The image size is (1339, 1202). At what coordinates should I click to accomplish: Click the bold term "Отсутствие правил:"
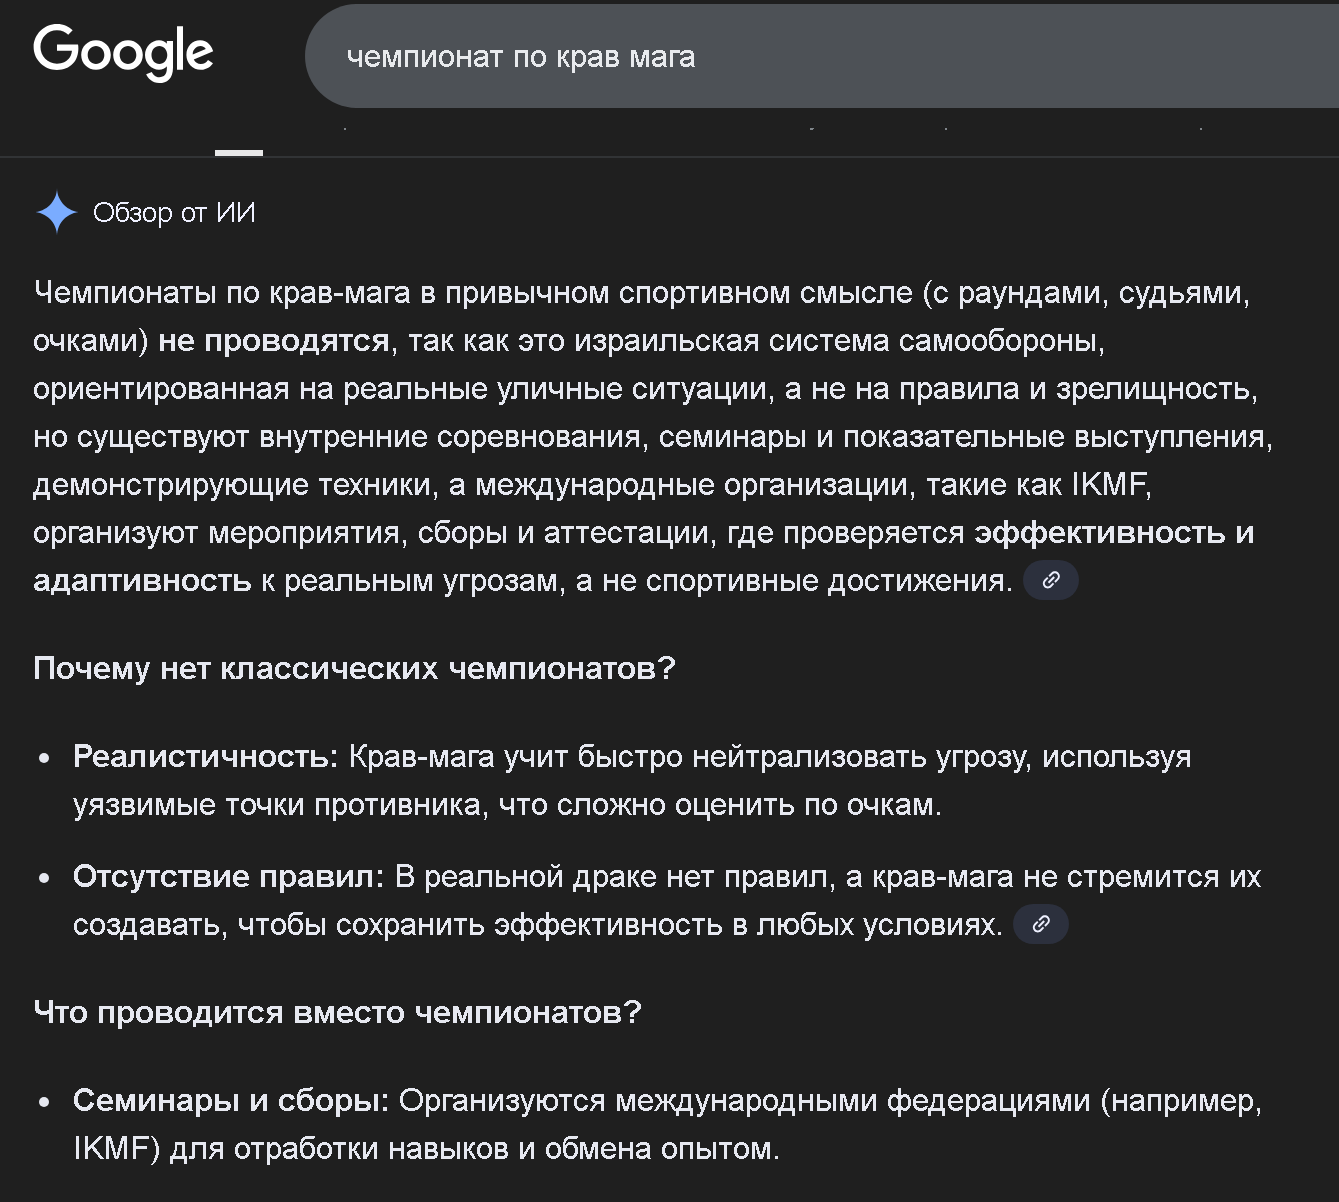[x=228, y=877]
